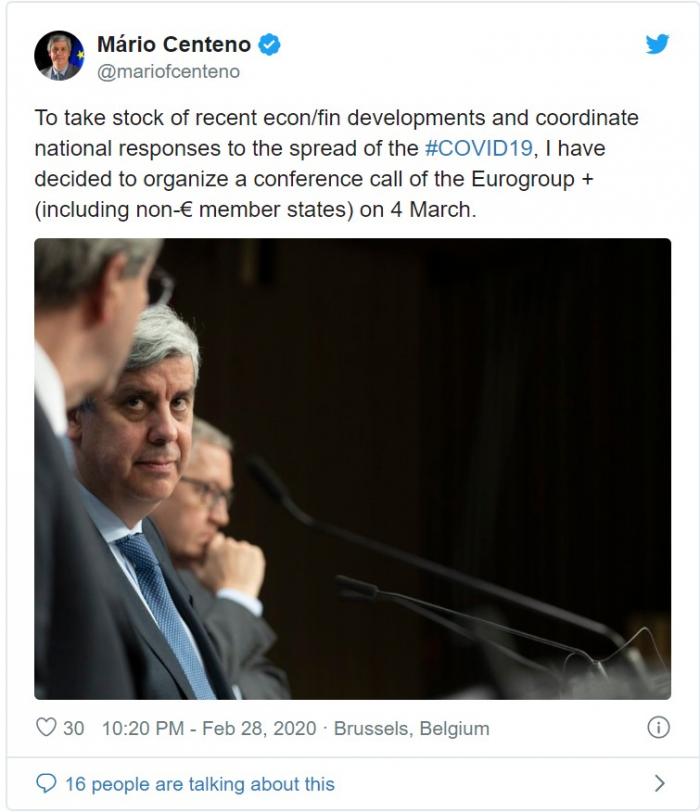Open the attached press conference photo

(x=353, y=469)
